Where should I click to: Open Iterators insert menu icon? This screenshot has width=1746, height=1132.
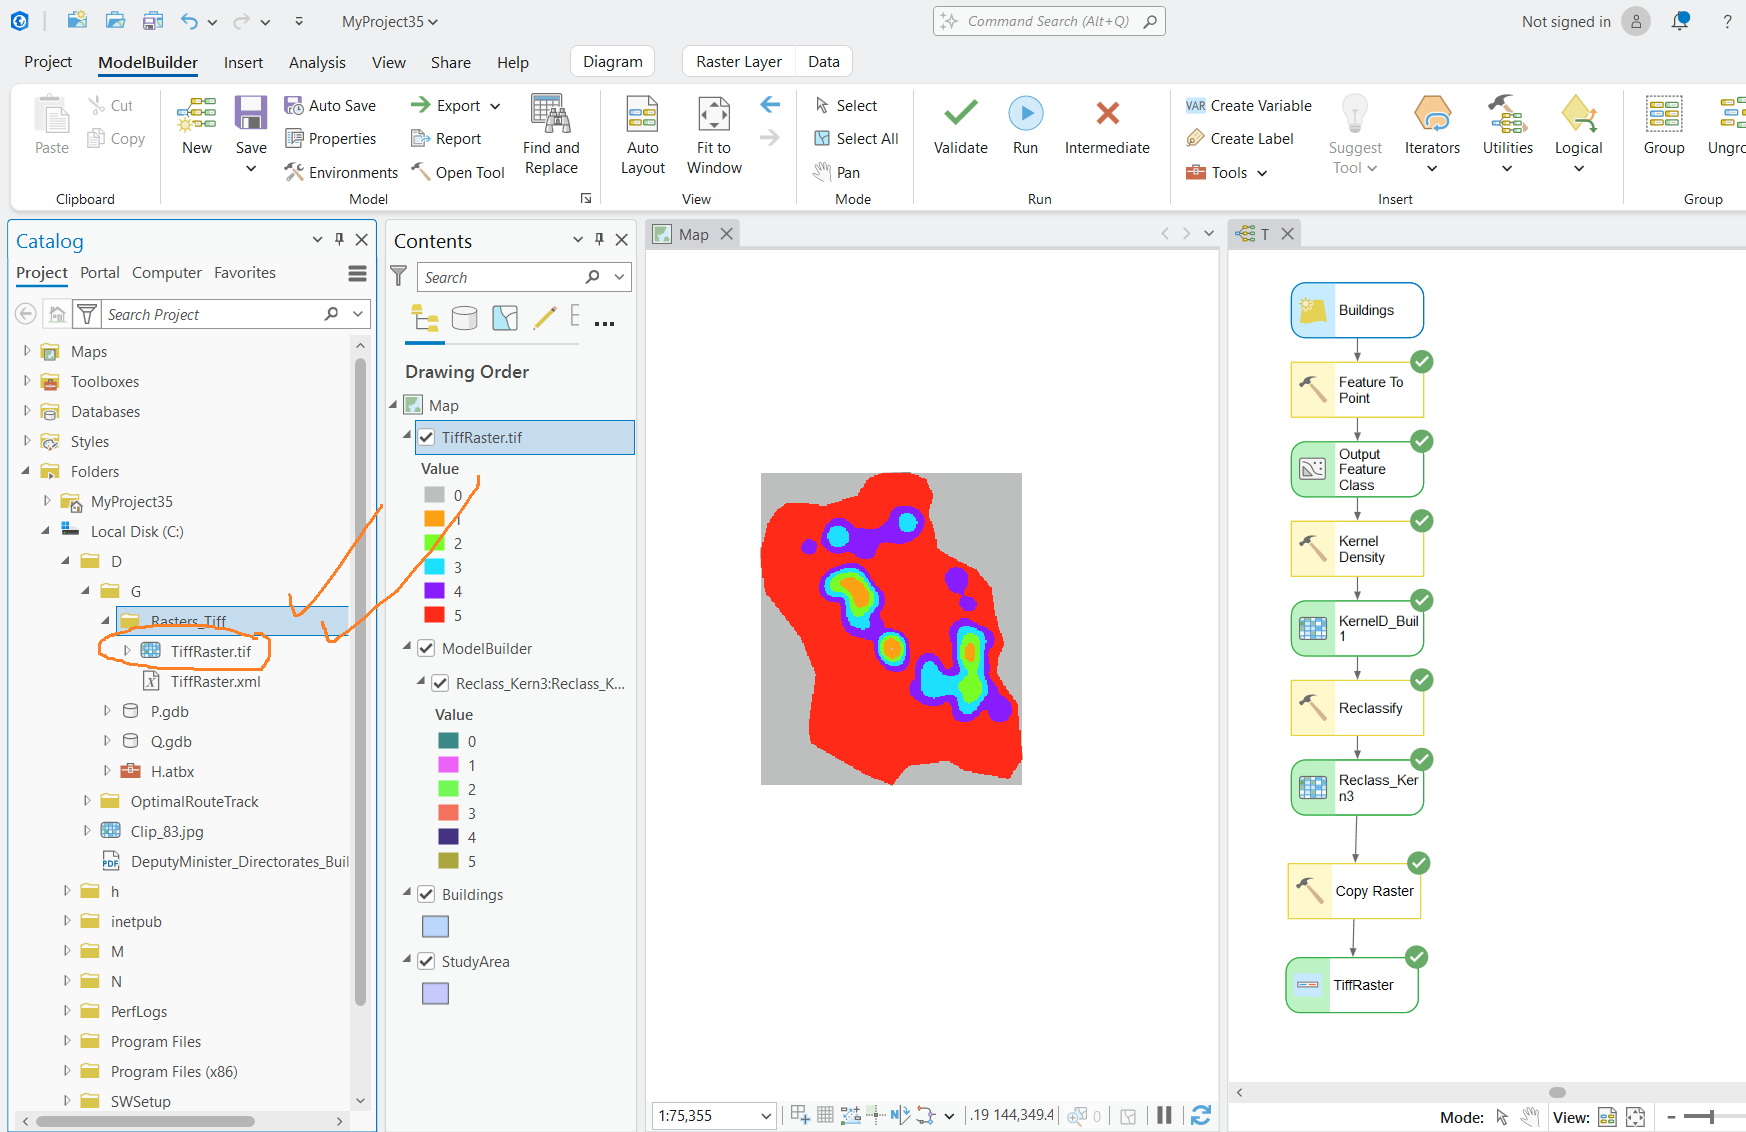pos(1432,113)
